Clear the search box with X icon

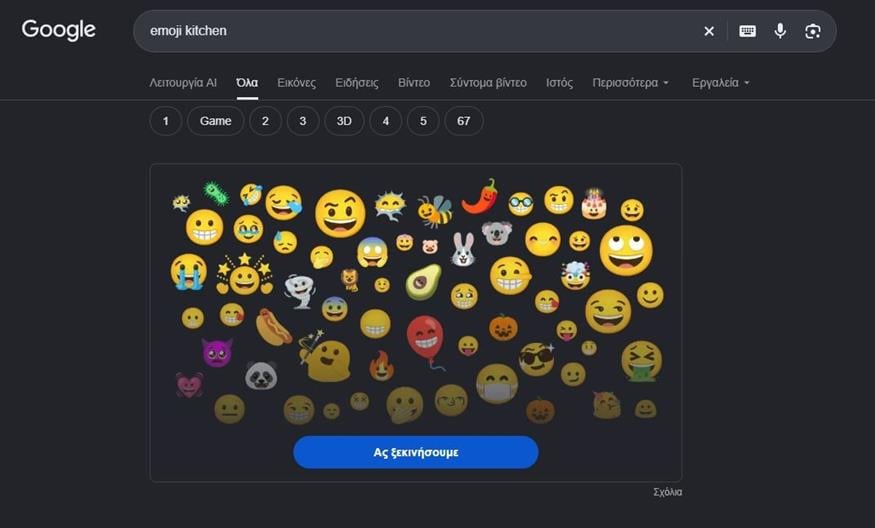pyautogui.click(x=709, y=31)
